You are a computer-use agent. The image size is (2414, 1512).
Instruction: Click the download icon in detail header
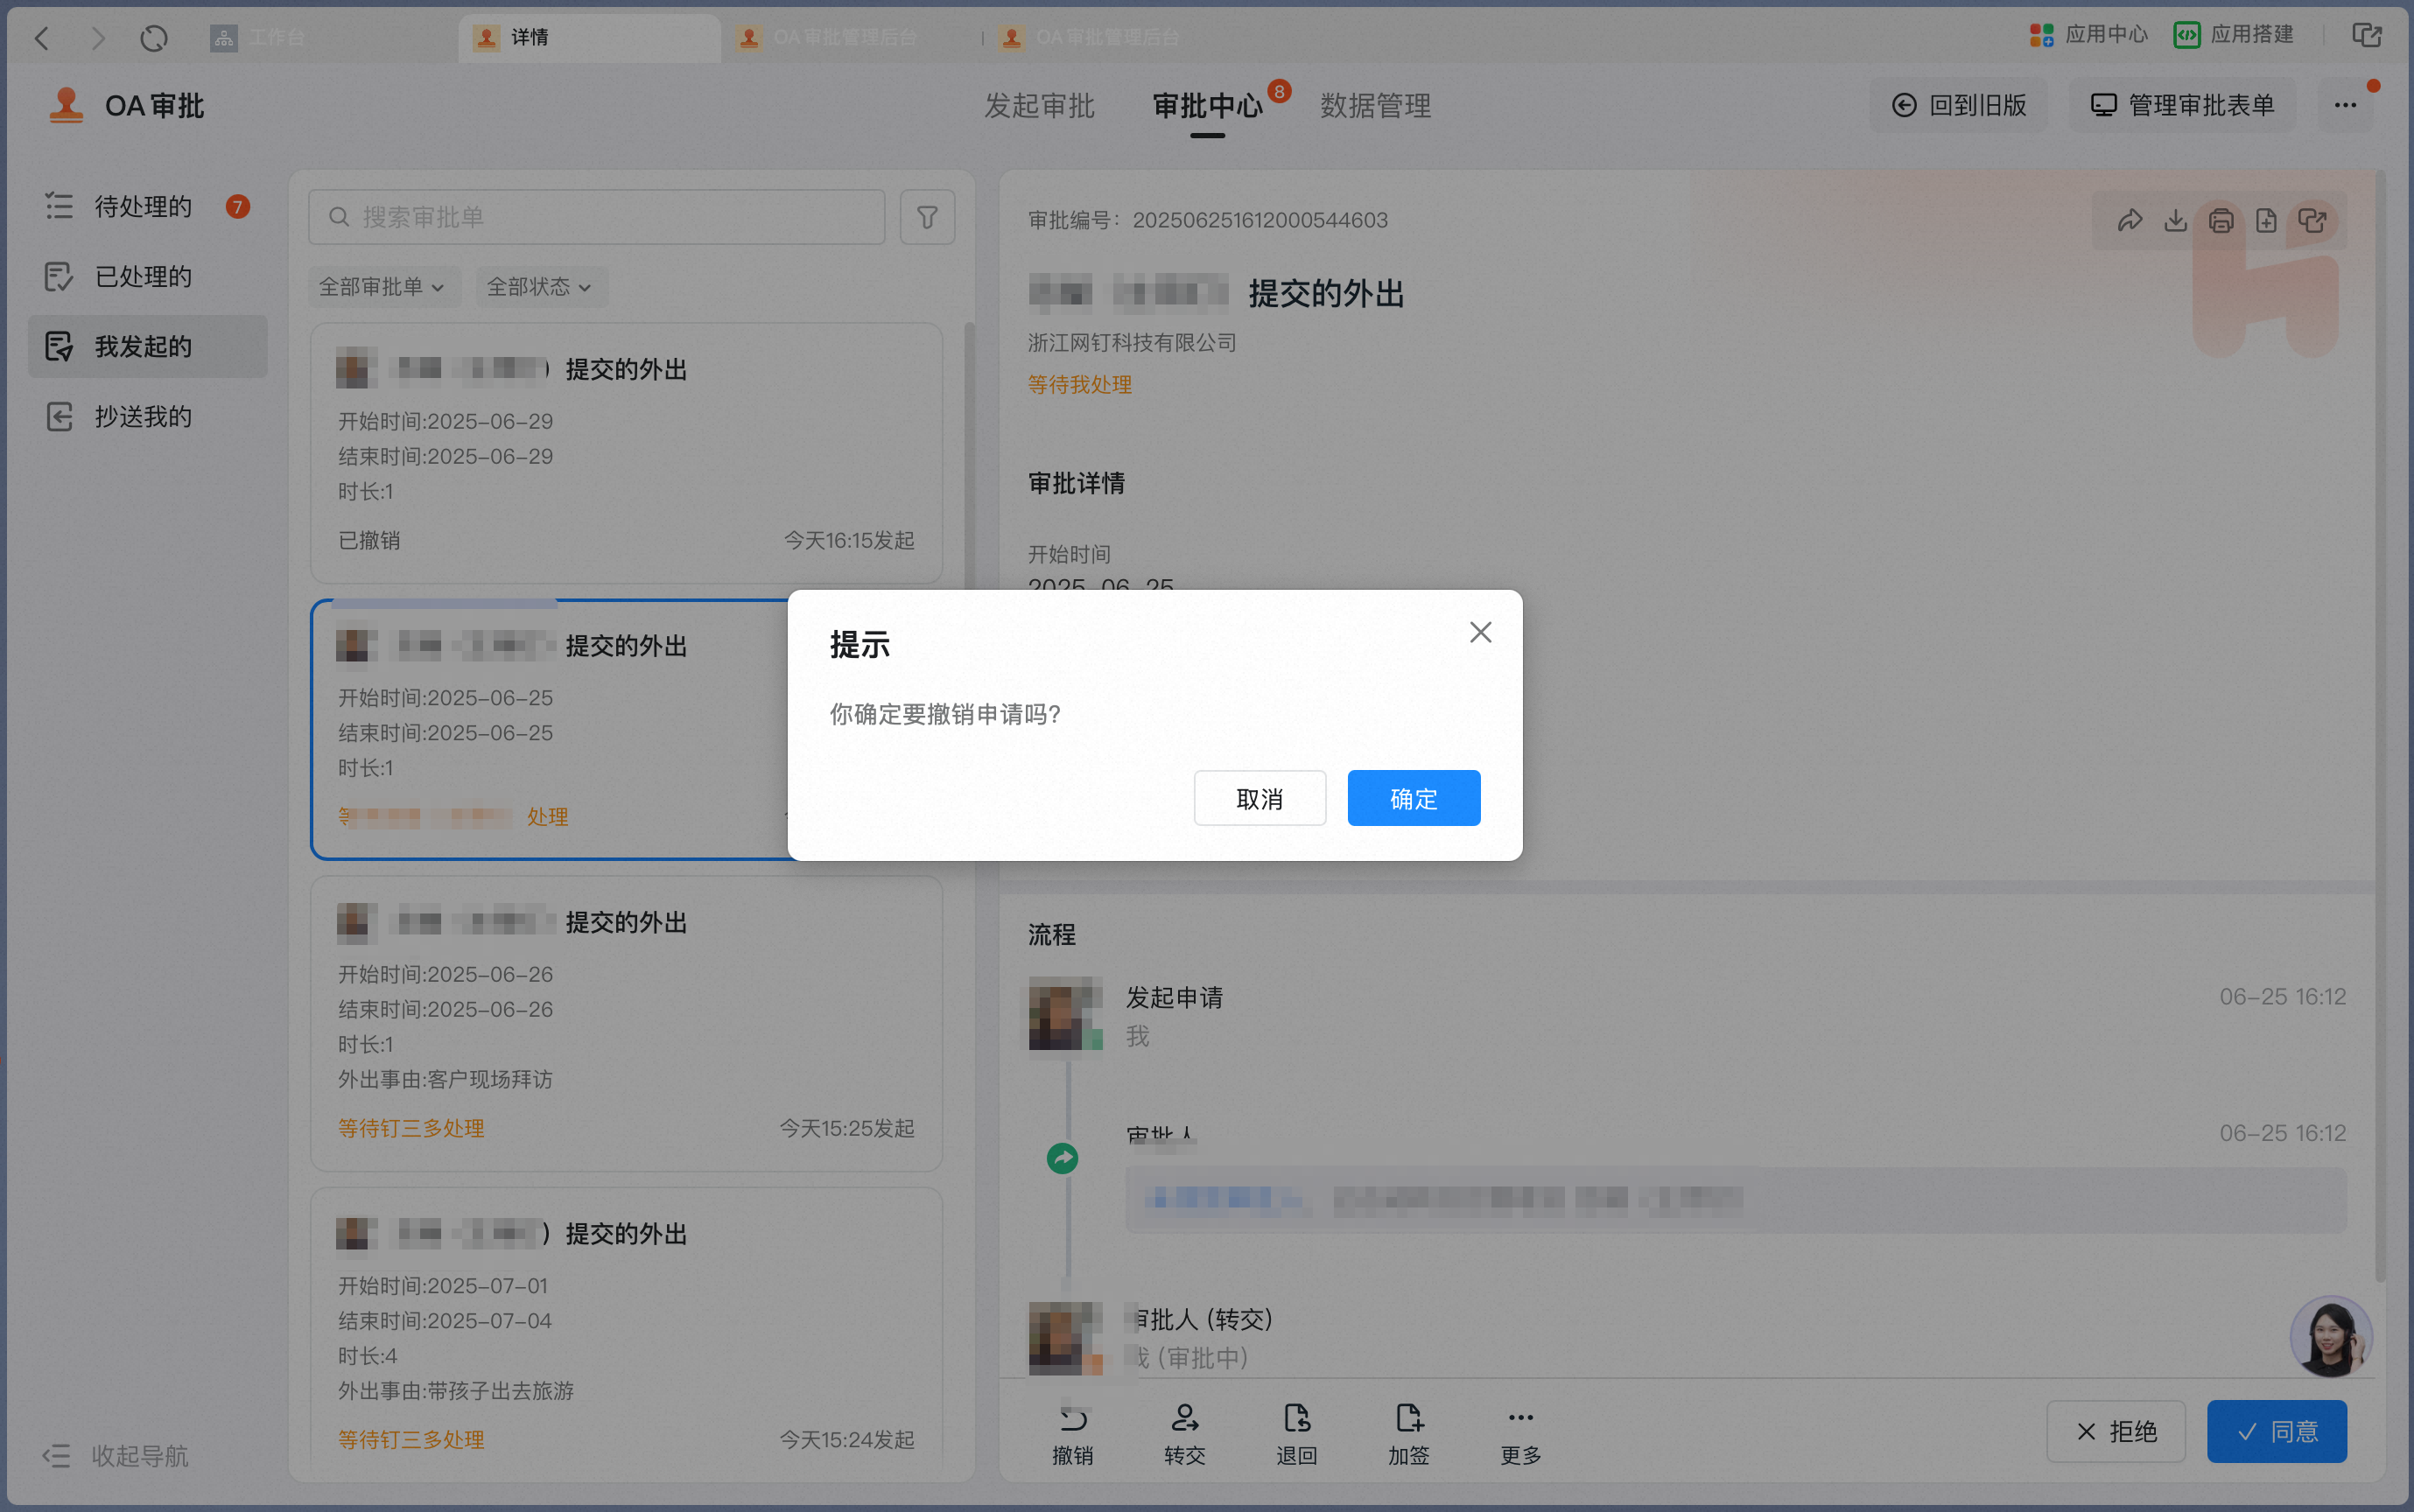pos(2175,220)
